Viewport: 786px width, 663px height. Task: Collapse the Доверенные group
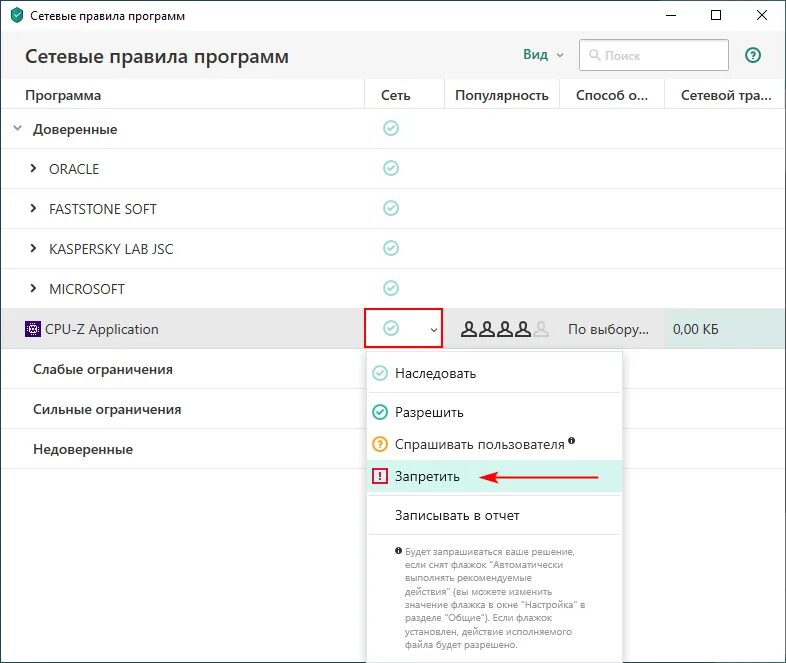click(x=18, y=128)
